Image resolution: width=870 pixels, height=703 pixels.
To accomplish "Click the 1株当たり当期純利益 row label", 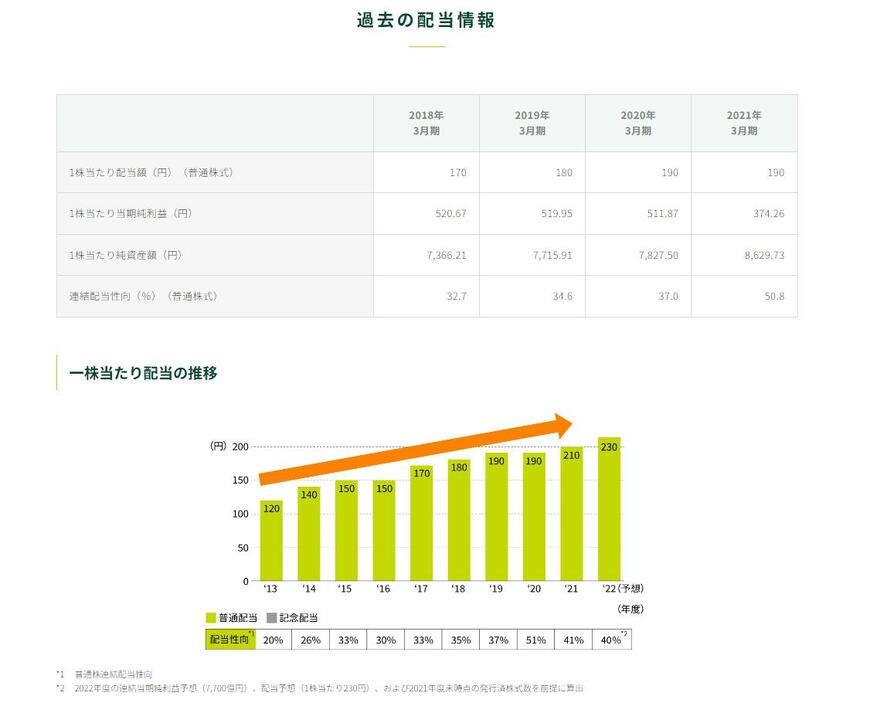I will pos(130,214).
